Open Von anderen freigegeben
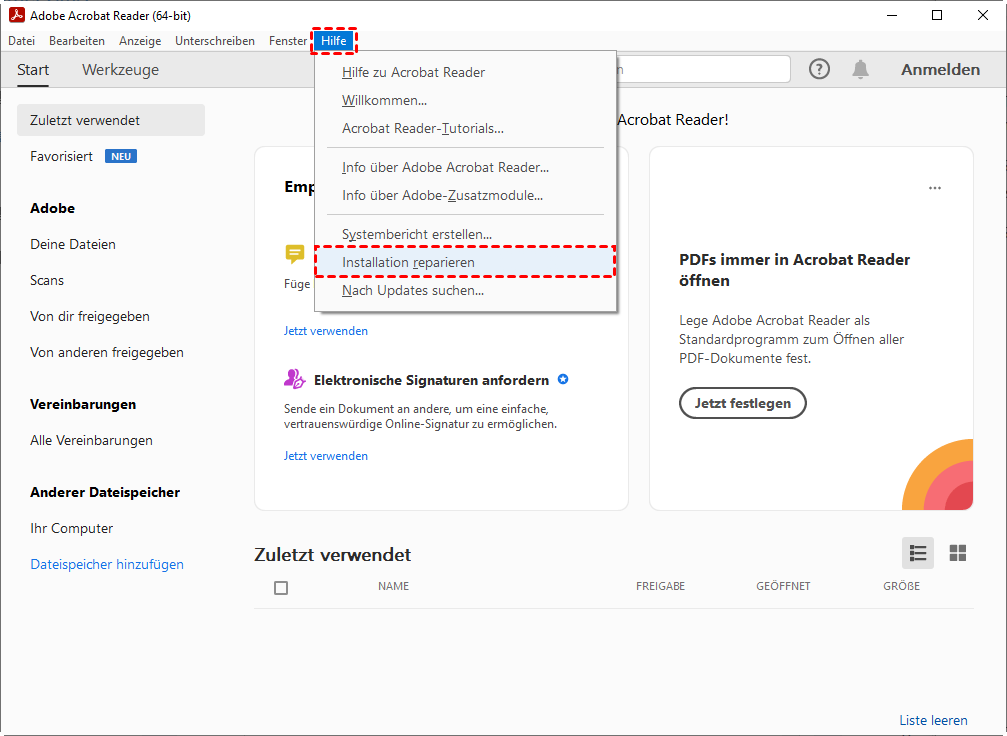 click(x=107, y=352)
